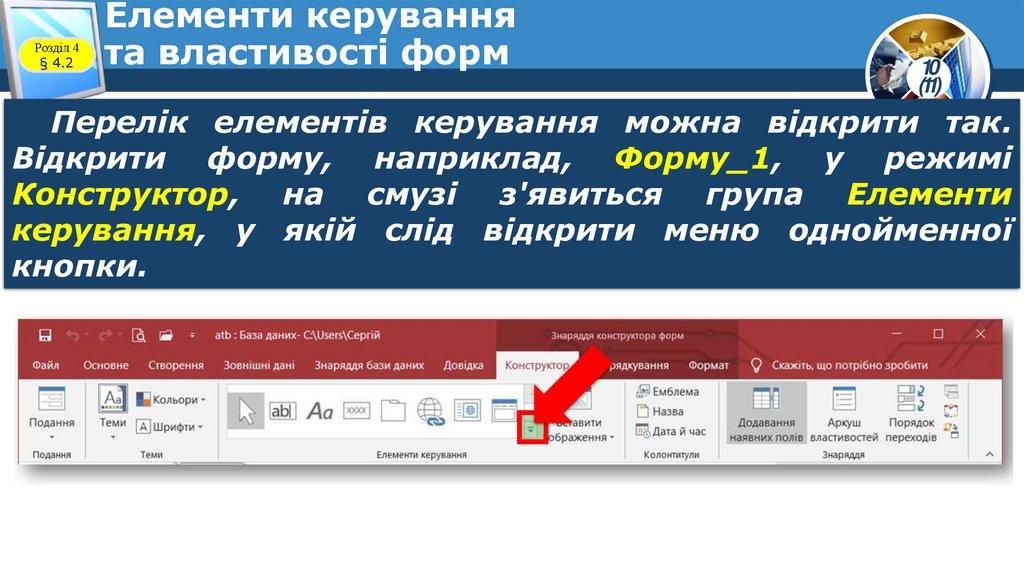
Task: Click the 'Елементи керування' group label
Action: pyautogui.click(x=421, y=454)
